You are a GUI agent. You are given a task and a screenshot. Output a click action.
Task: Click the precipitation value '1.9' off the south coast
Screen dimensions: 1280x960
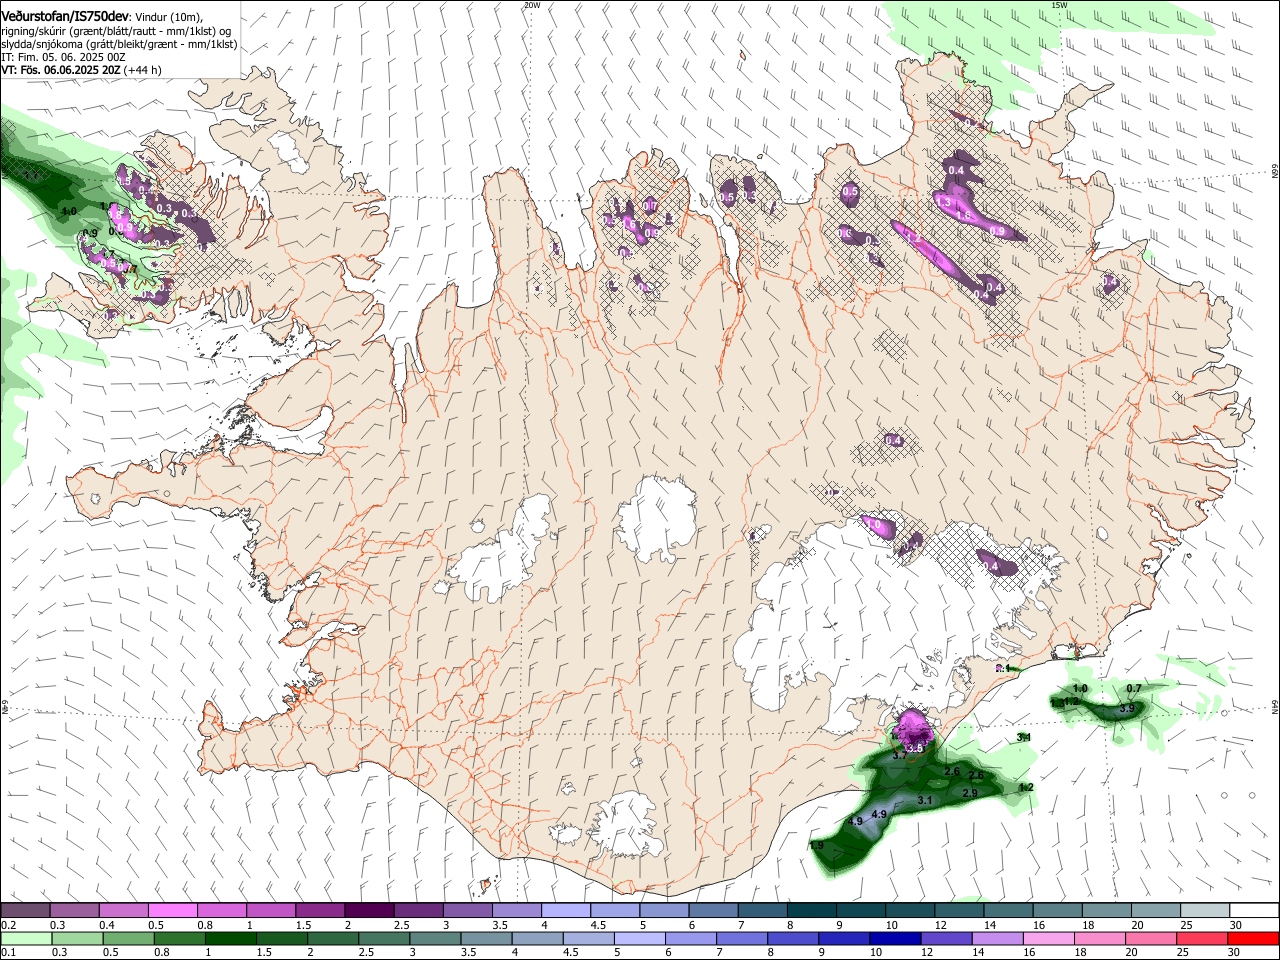point(816,846)
